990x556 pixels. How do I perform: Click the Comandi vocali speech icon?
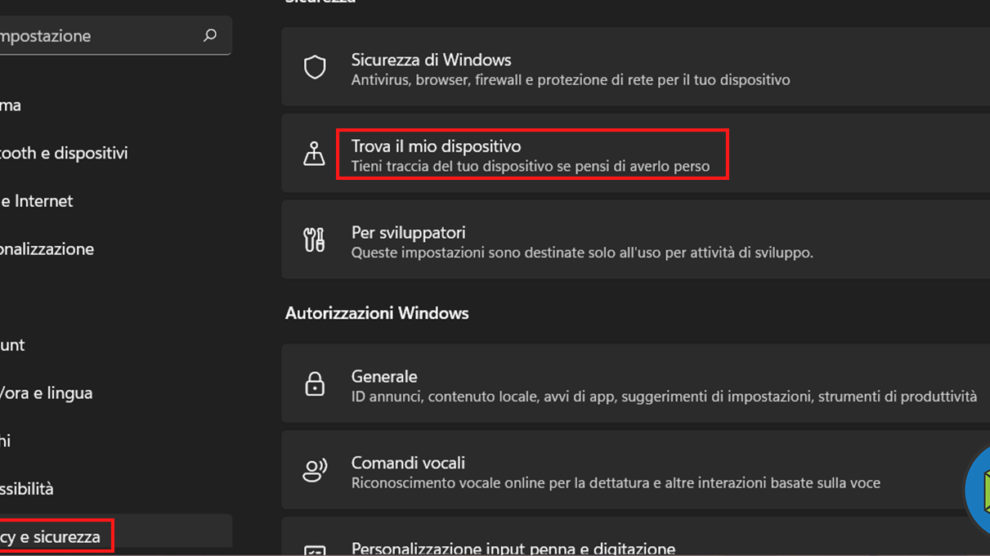[315, 470]
